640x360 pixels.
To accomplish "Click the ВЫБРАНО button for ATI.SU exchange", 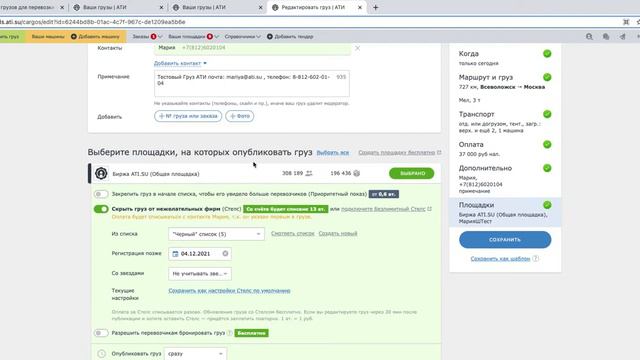I will coord(411,173).
